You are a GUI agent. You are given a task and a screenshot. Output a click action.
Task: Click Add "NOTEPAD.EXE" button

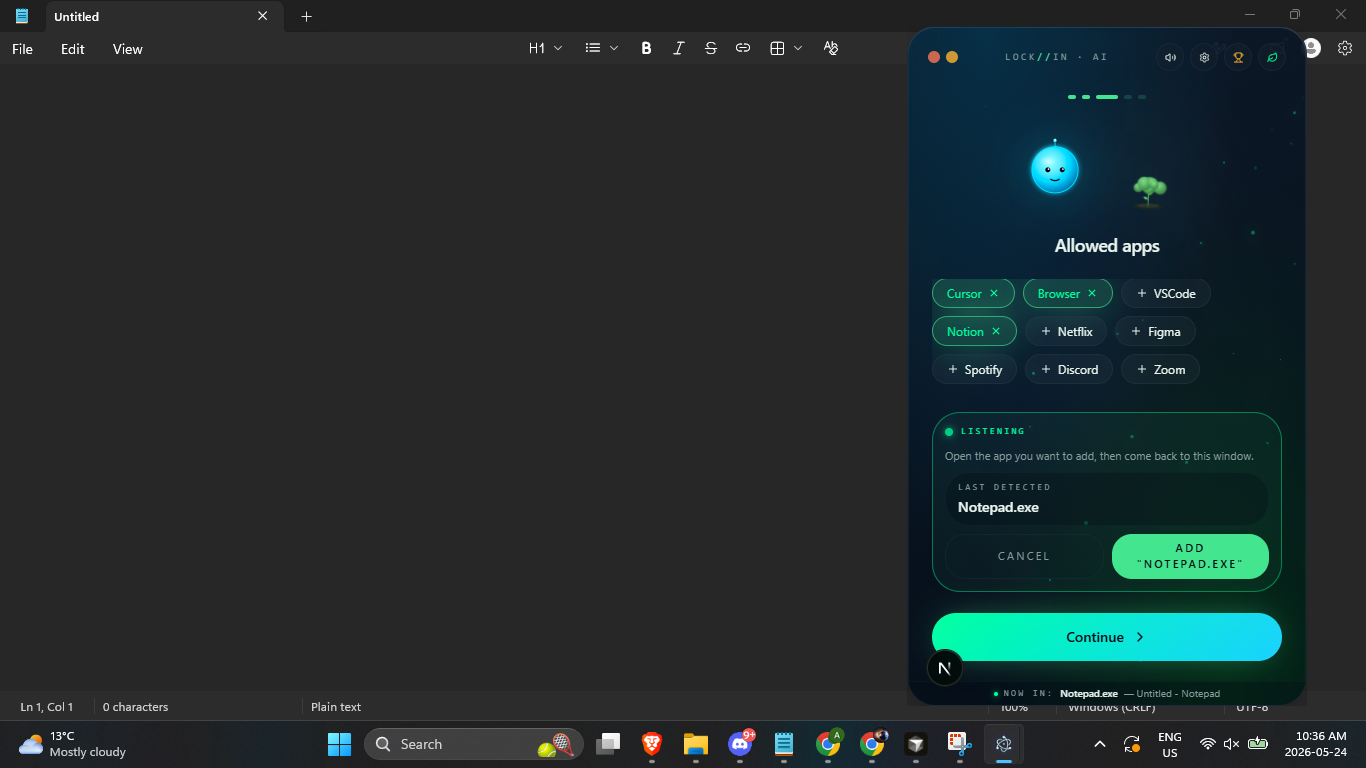(1190, 556)
